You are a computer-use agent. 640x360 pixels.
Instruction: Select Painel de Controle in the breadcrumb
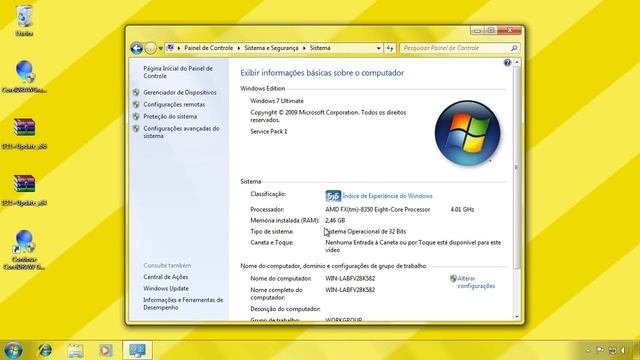coord(208,48)
